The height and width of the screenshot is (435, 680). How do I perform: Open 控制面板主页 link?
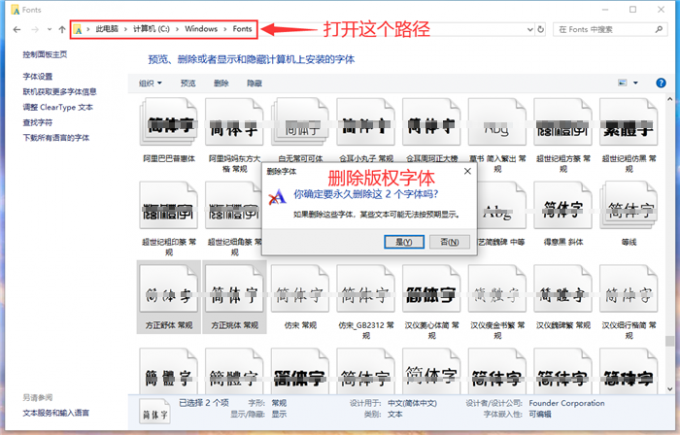pos(45,54)
